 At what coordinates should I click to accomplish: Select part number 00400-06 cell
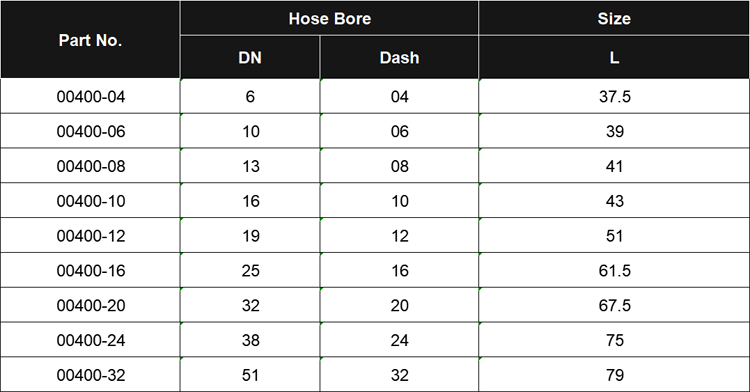tap(90, 131)
